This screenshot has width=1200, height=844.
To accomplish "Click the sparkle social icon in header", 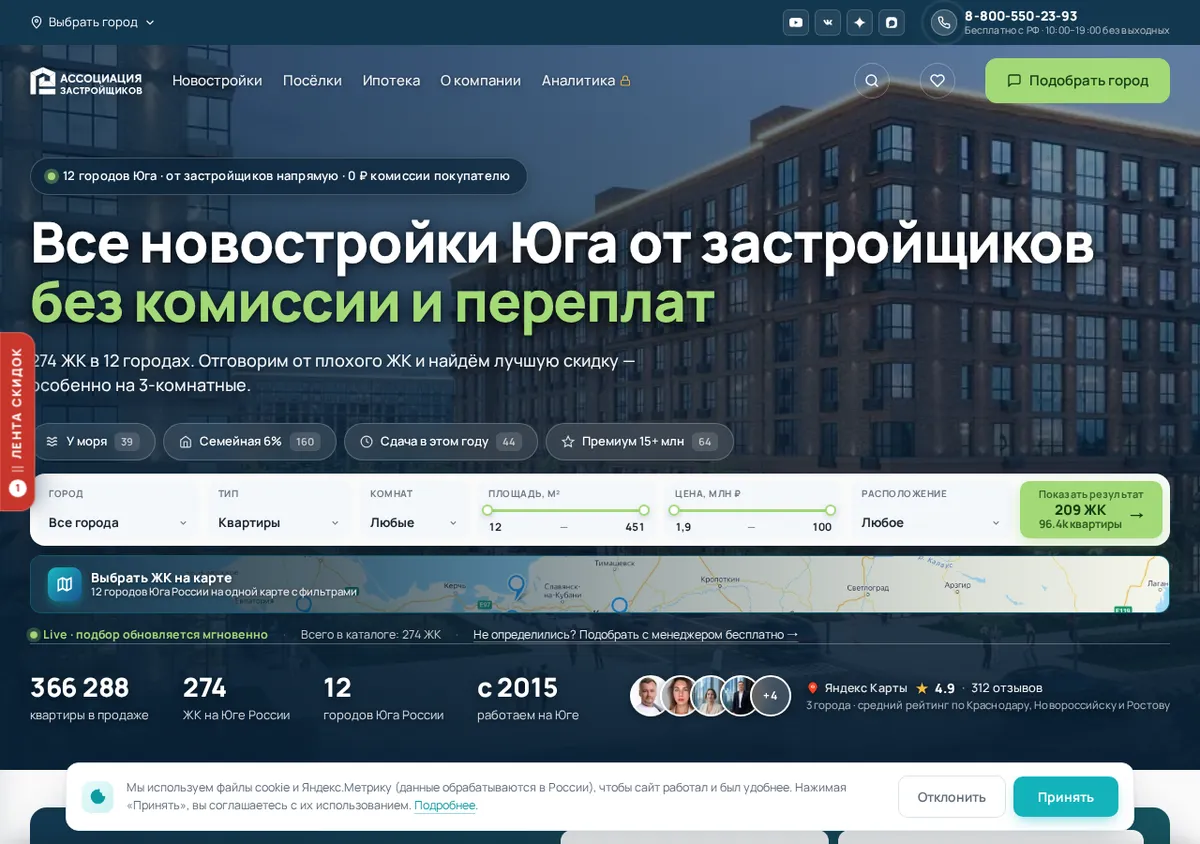I will [860, 22].
